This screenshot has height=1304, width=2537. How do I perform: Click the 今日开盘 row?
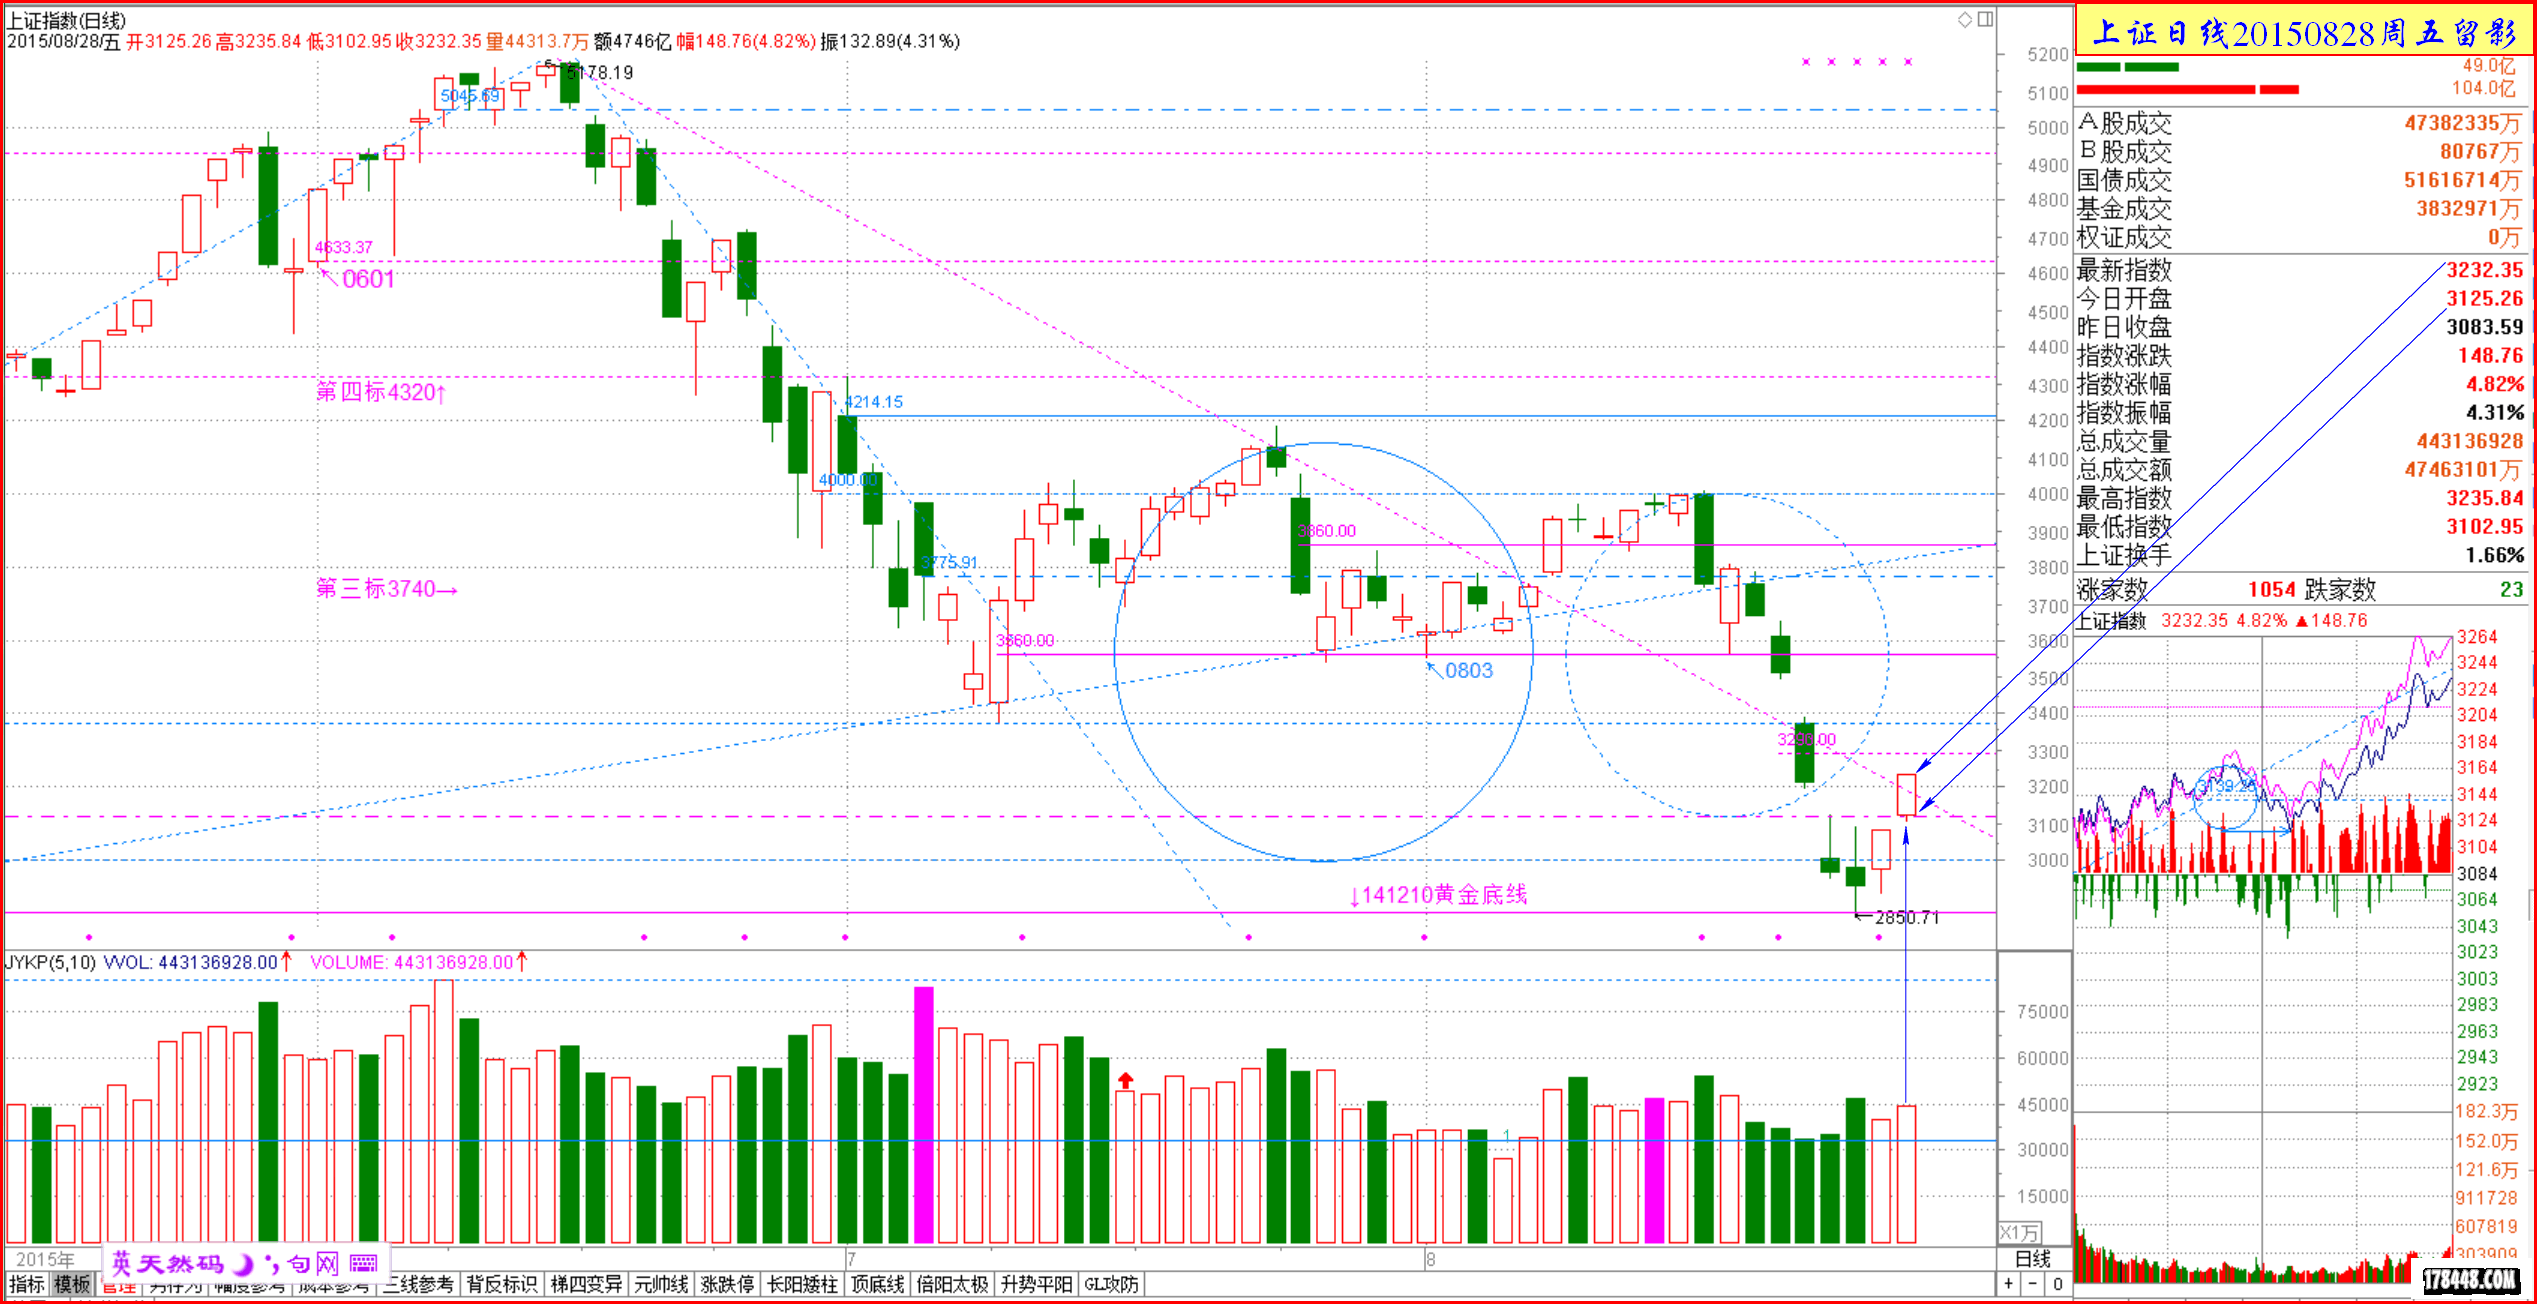[2299, 298]
